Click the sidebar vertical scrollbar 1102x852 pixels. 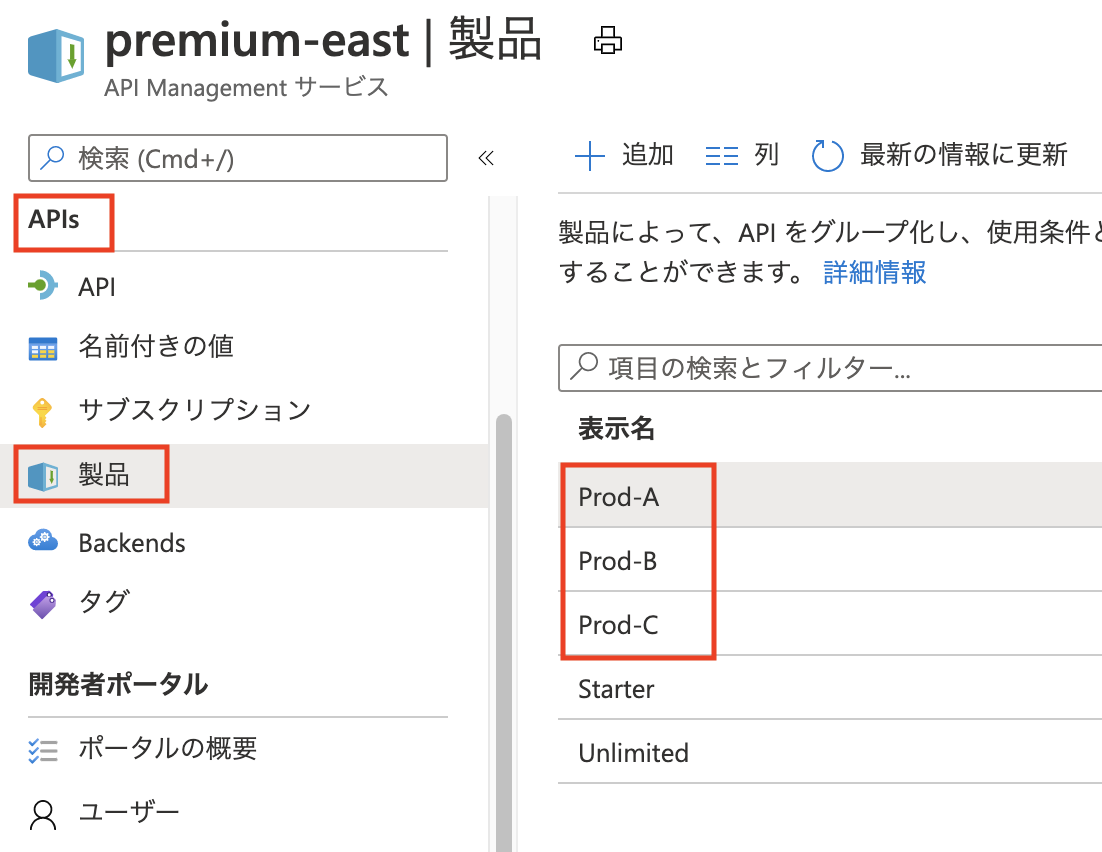coord(503,633)
